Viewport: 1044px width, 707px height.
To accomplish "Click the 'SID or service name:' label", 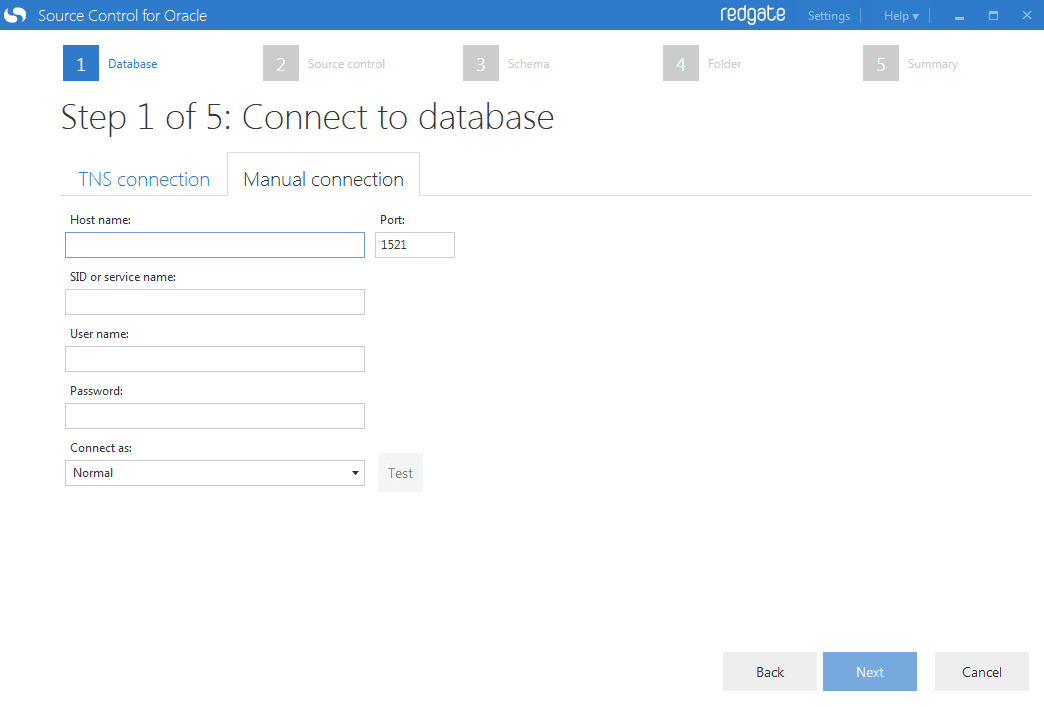I will point(123,277).
